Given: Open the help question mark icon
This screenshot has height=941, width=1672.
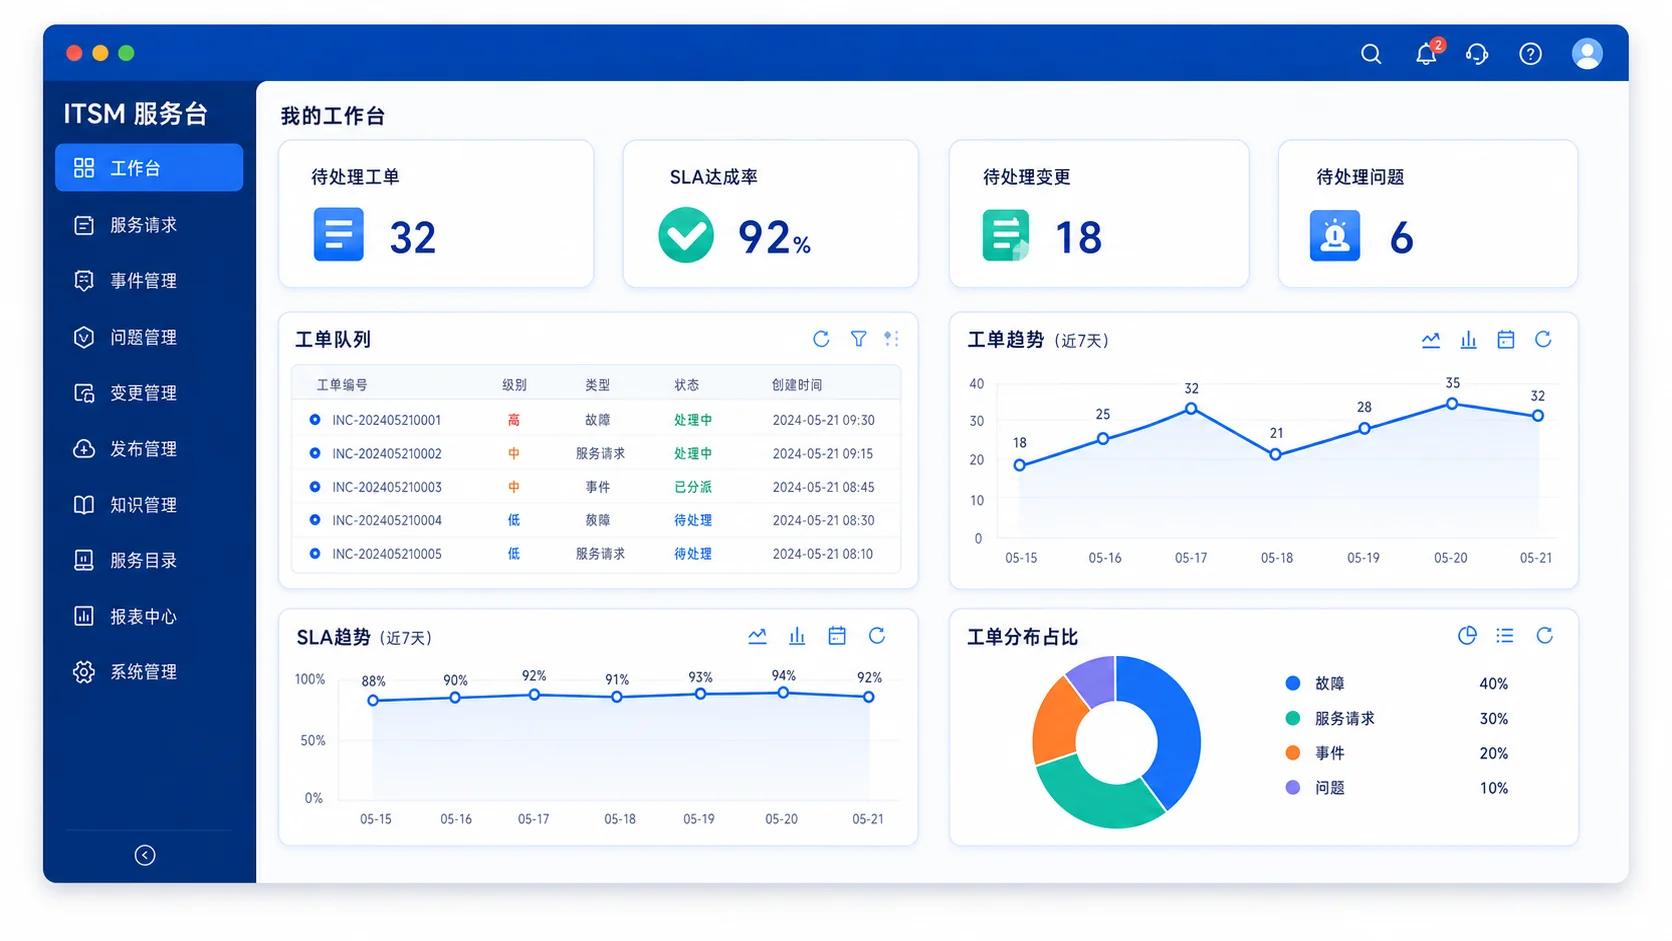Looking at the screenshot, I should pos(1530,54).
